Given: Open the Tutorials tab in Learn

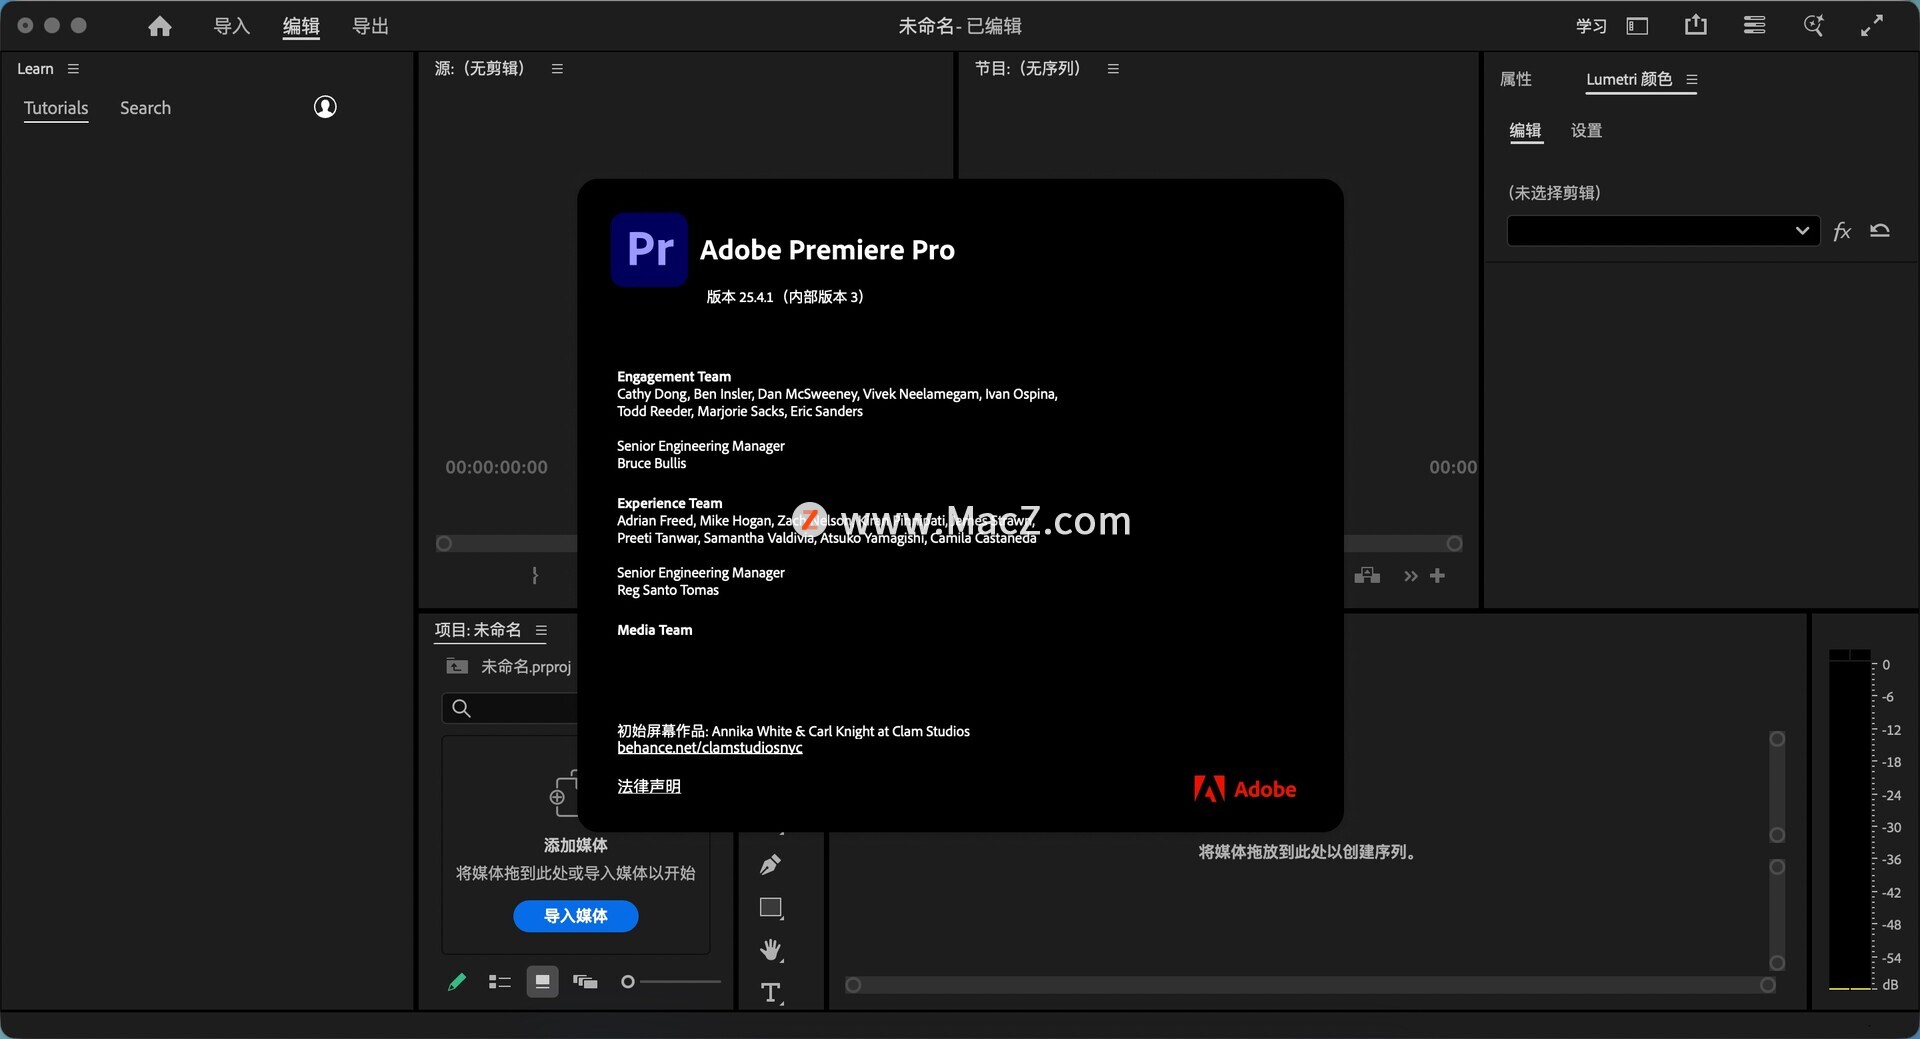Looking at the screenshot, I should (56, 108).
